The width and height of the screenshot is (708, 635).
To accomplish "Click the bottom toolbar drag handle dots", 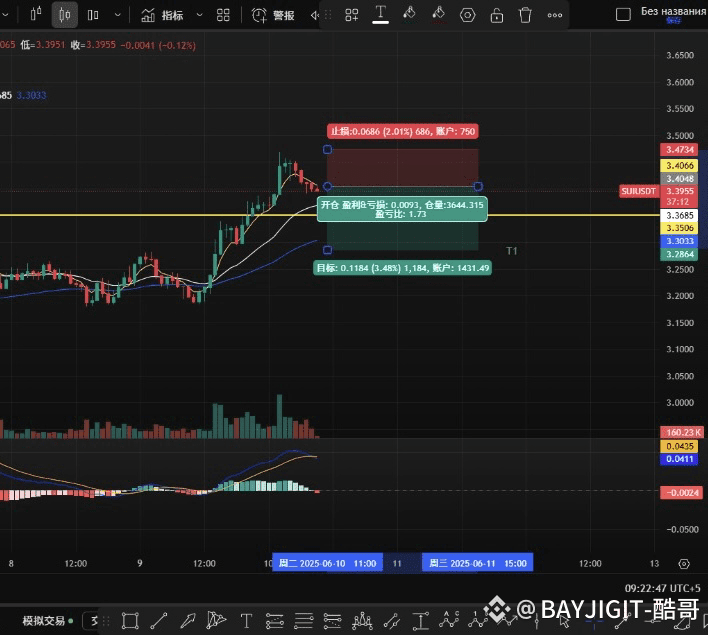I will [x=106, y=621].
